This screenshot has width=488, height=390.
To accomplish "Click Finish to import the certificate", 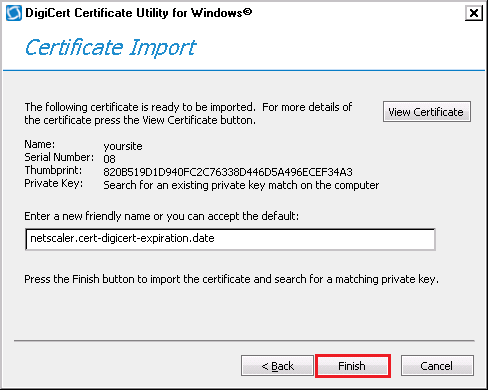I will pos(353,366).
